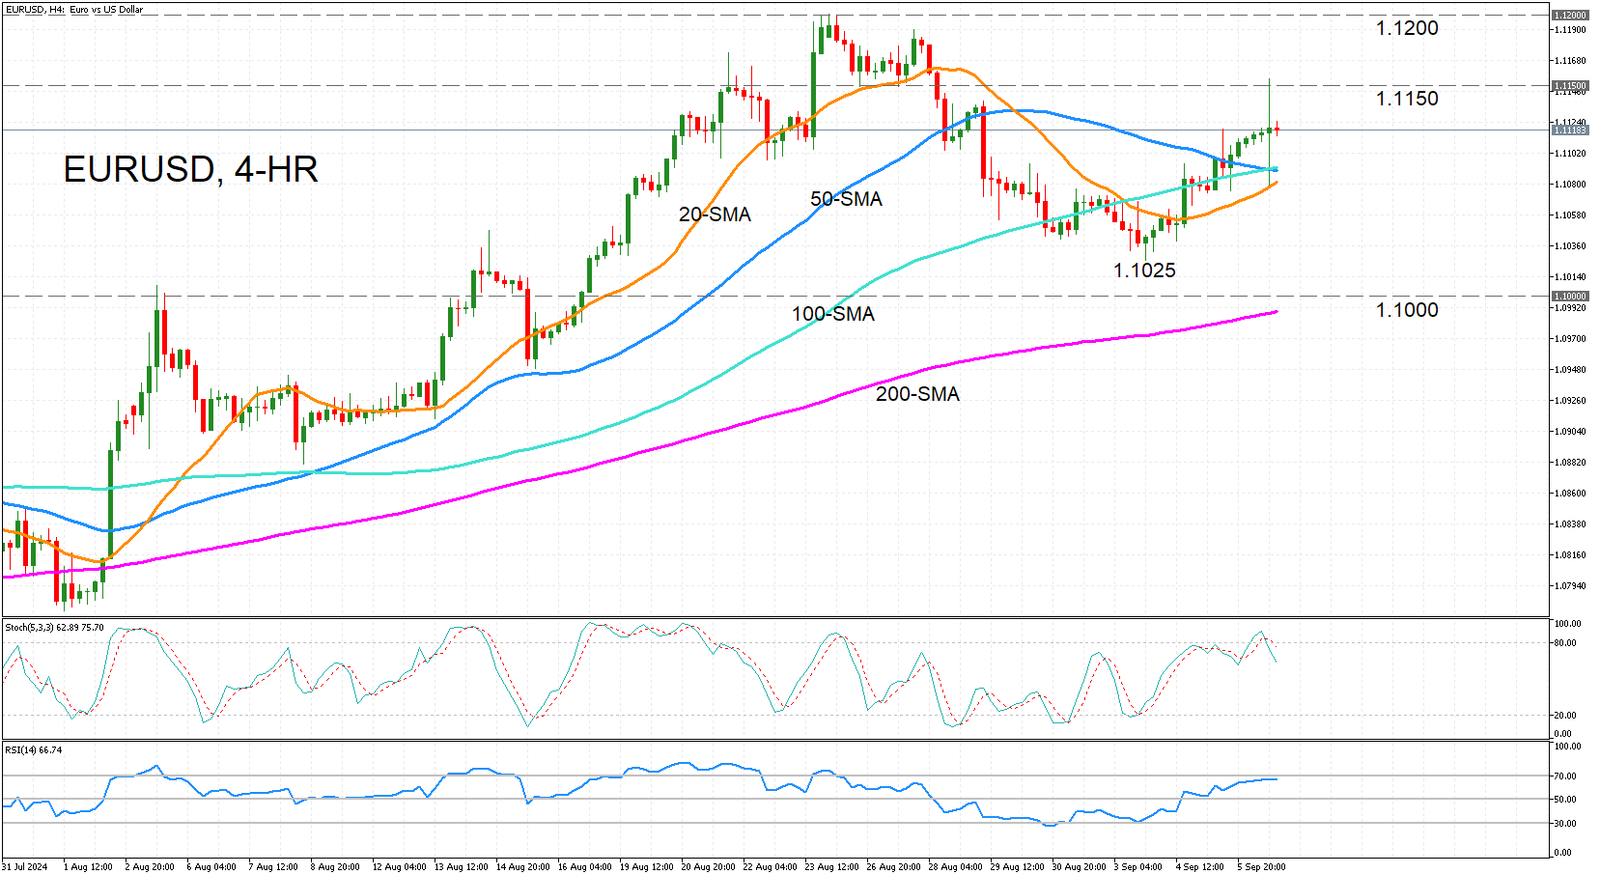Click the '29 Aug 12:00' time label
This screenshot has height=878, width=1600.
point(1017,867)
